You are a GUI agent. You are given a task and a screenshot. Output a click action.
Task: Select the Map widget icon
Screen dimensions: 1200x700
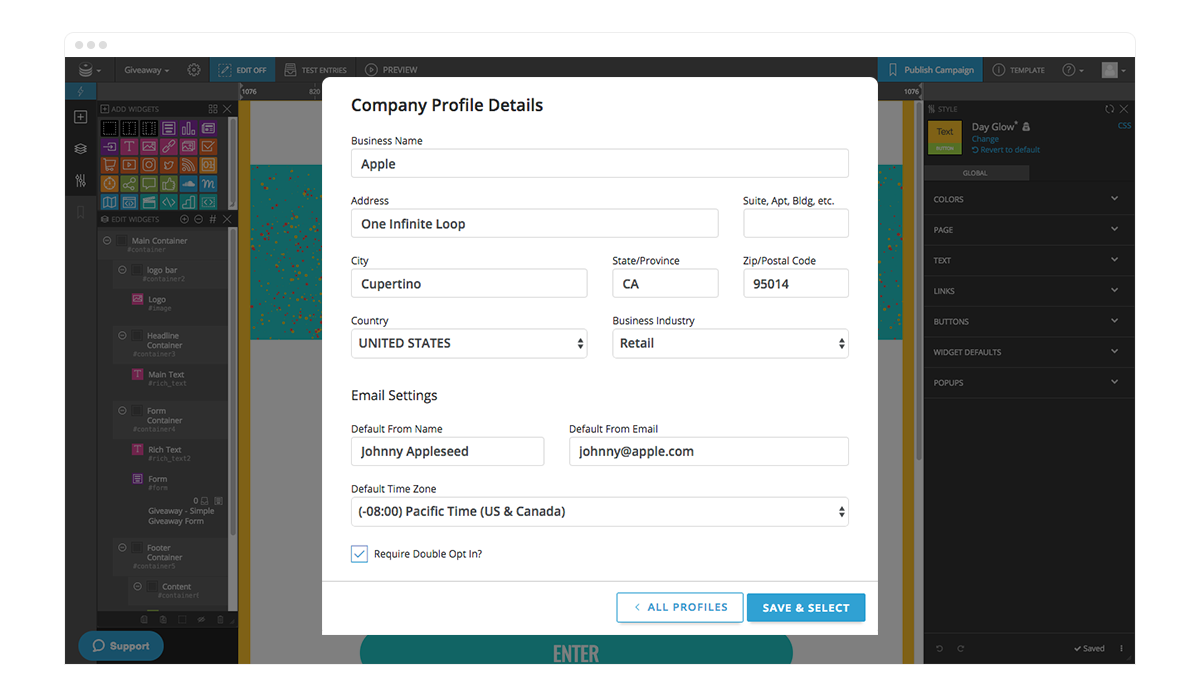point(110,200)
